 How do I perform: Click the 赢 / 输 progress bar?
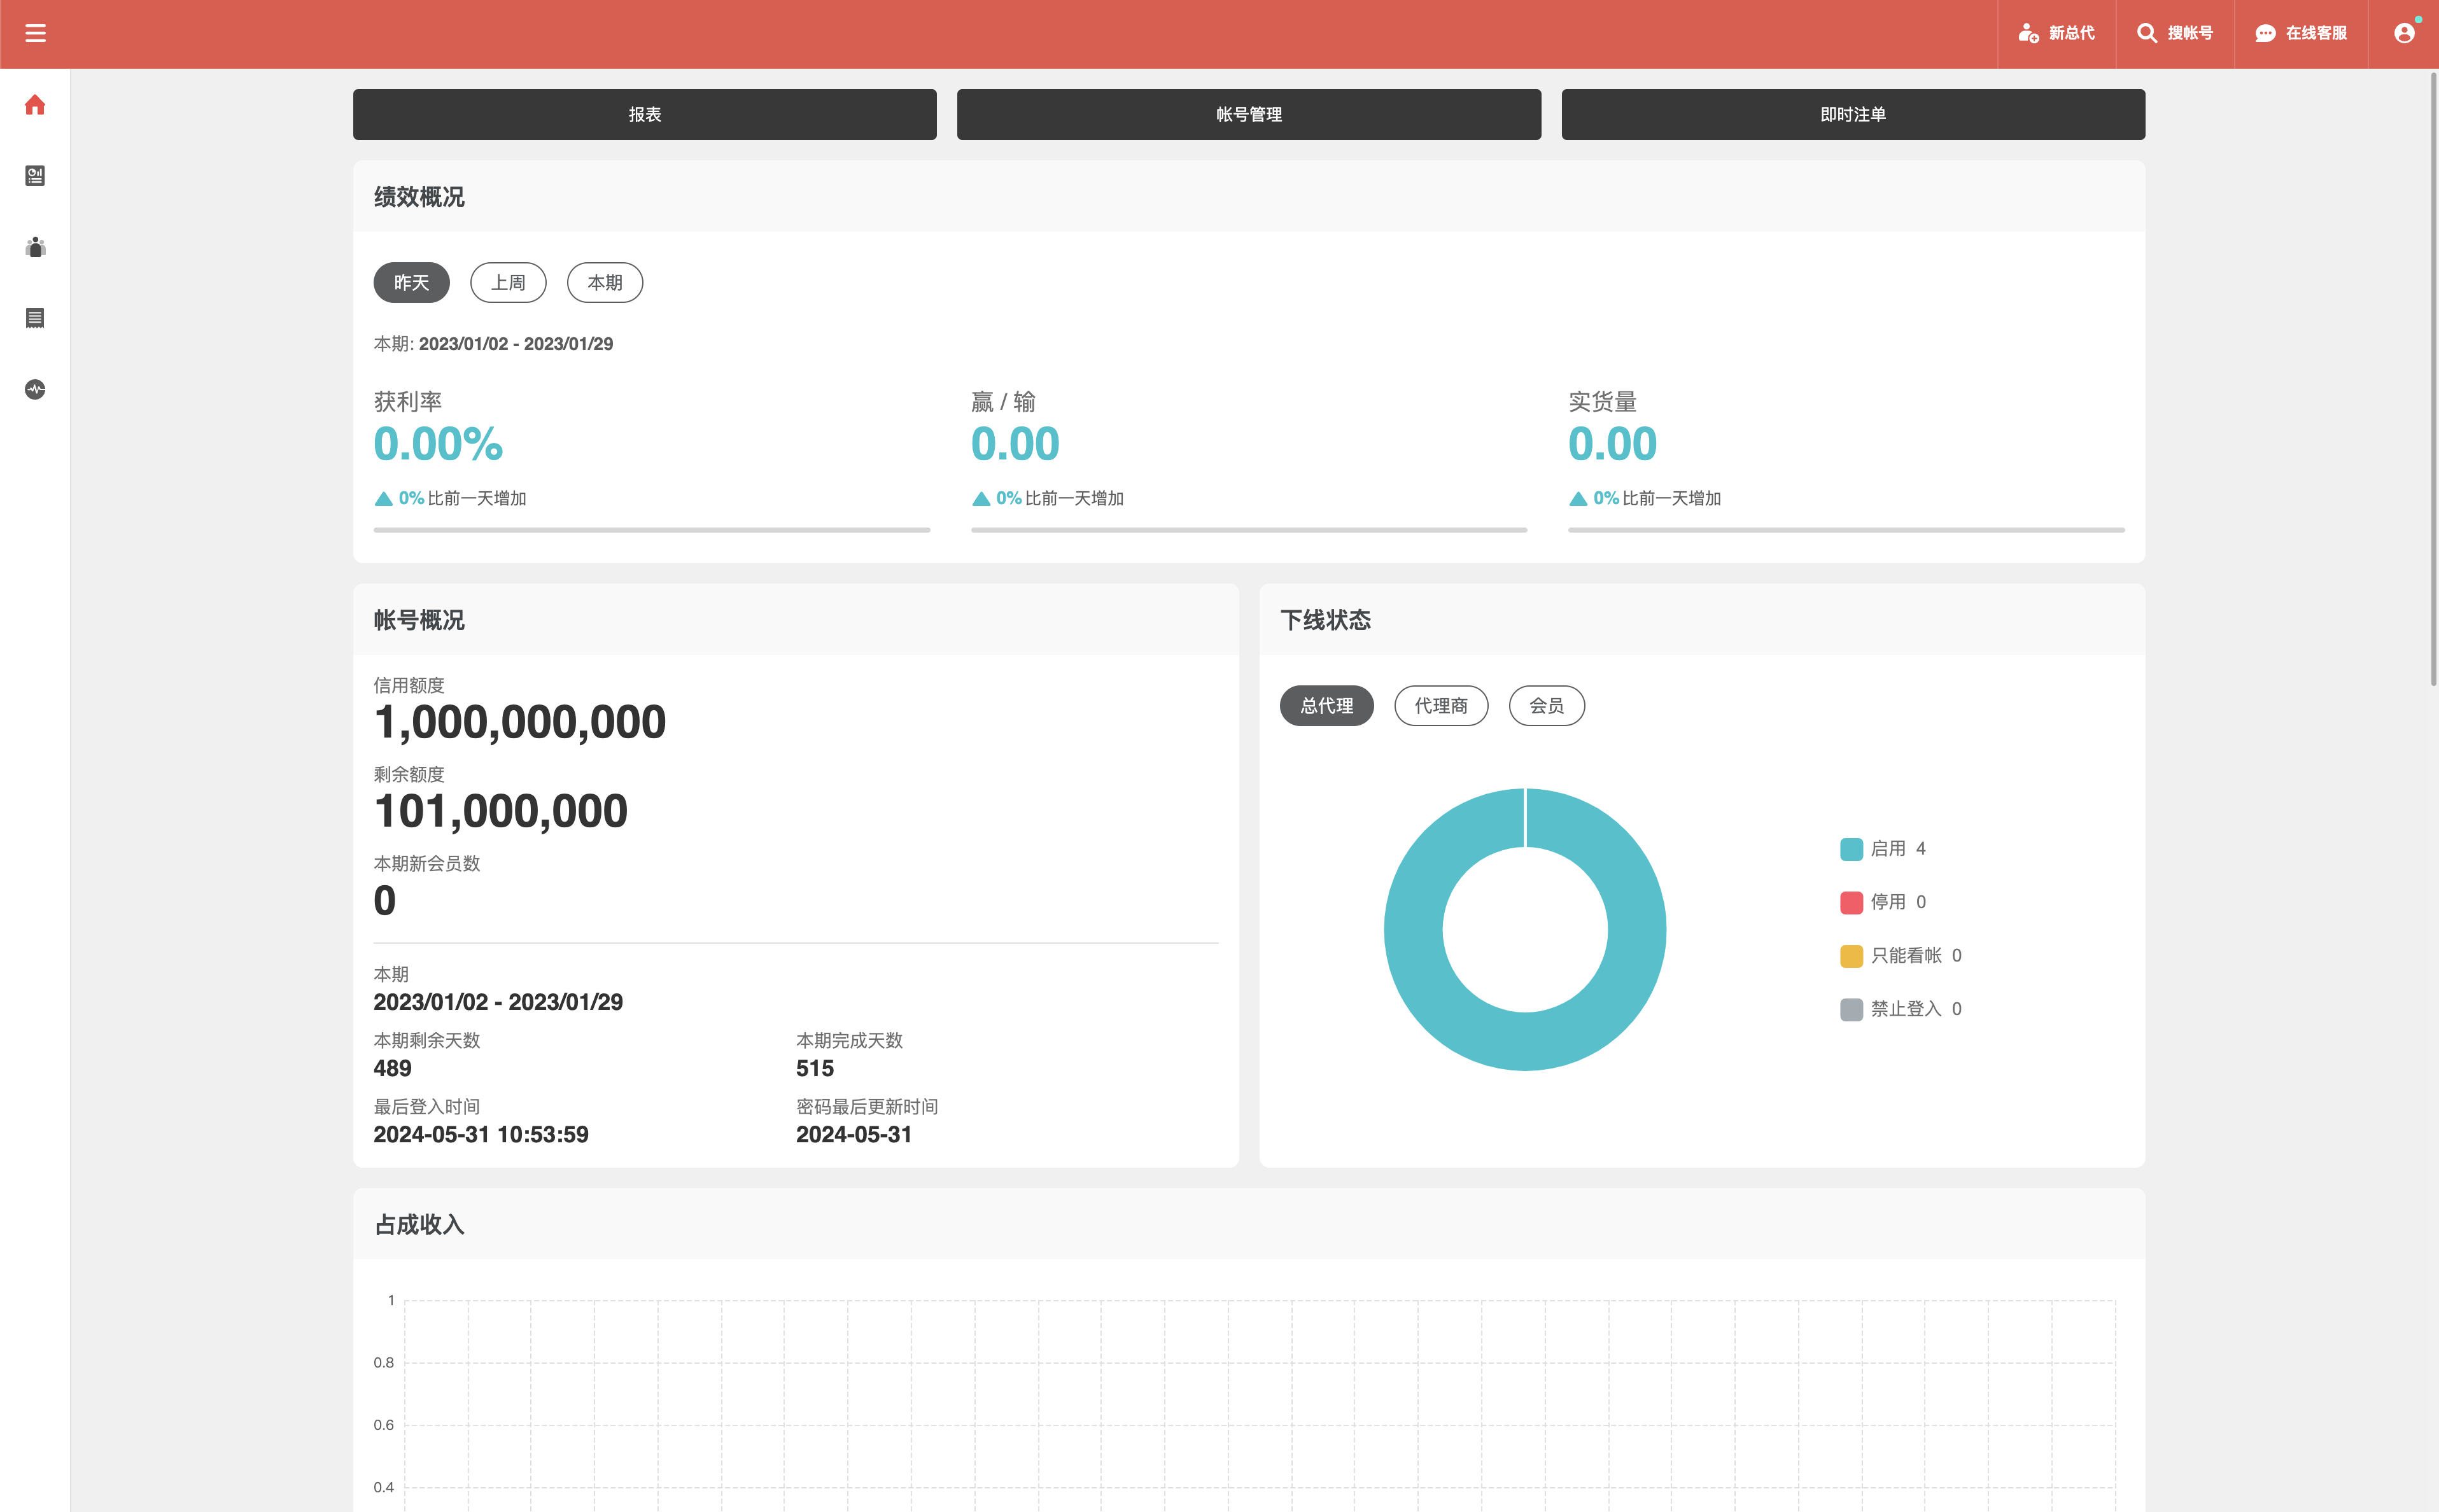click(1249, 530)
